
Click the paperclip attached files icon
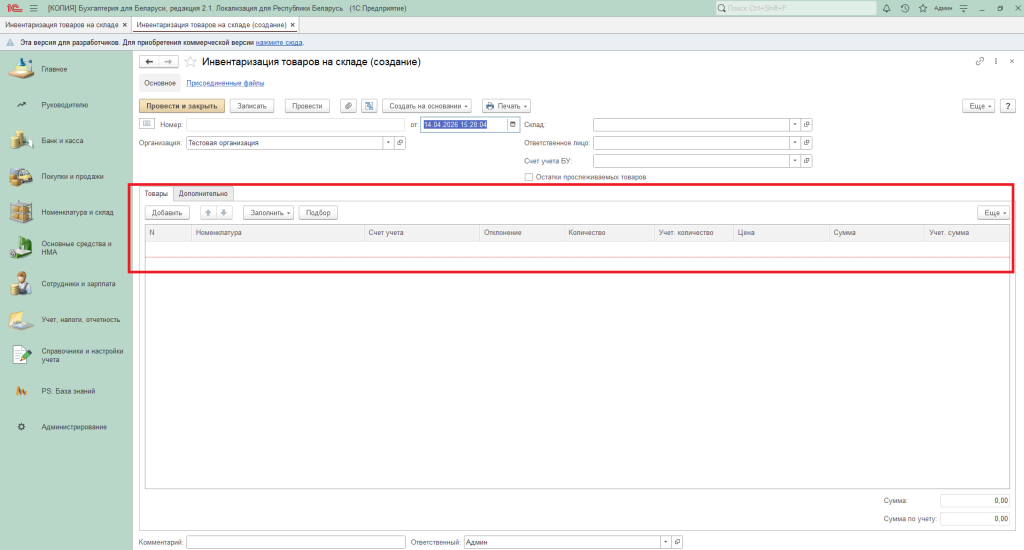click(348, 105)
